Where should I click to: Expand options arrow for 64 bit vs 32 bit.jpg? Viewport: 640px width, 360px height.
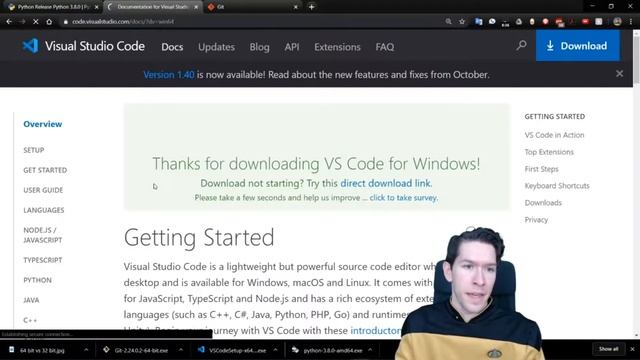pos(86,350)
